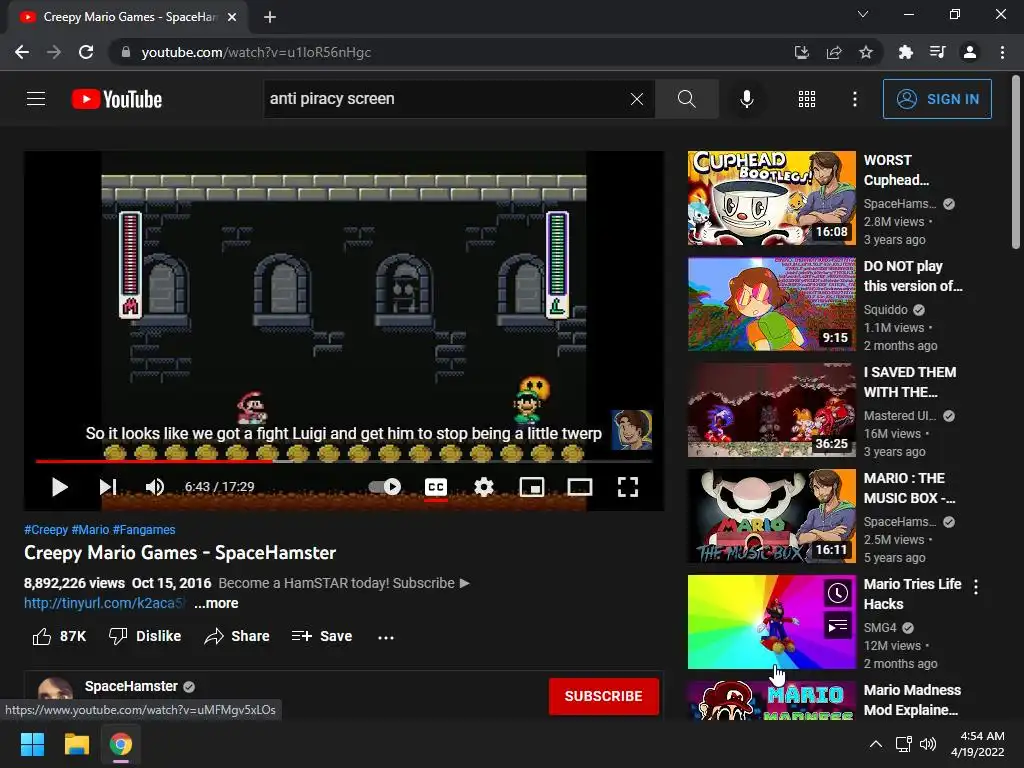1024x768 pixels.
Task: Open more actions ellipsis under the video
Action: click(x=386, y=637)
